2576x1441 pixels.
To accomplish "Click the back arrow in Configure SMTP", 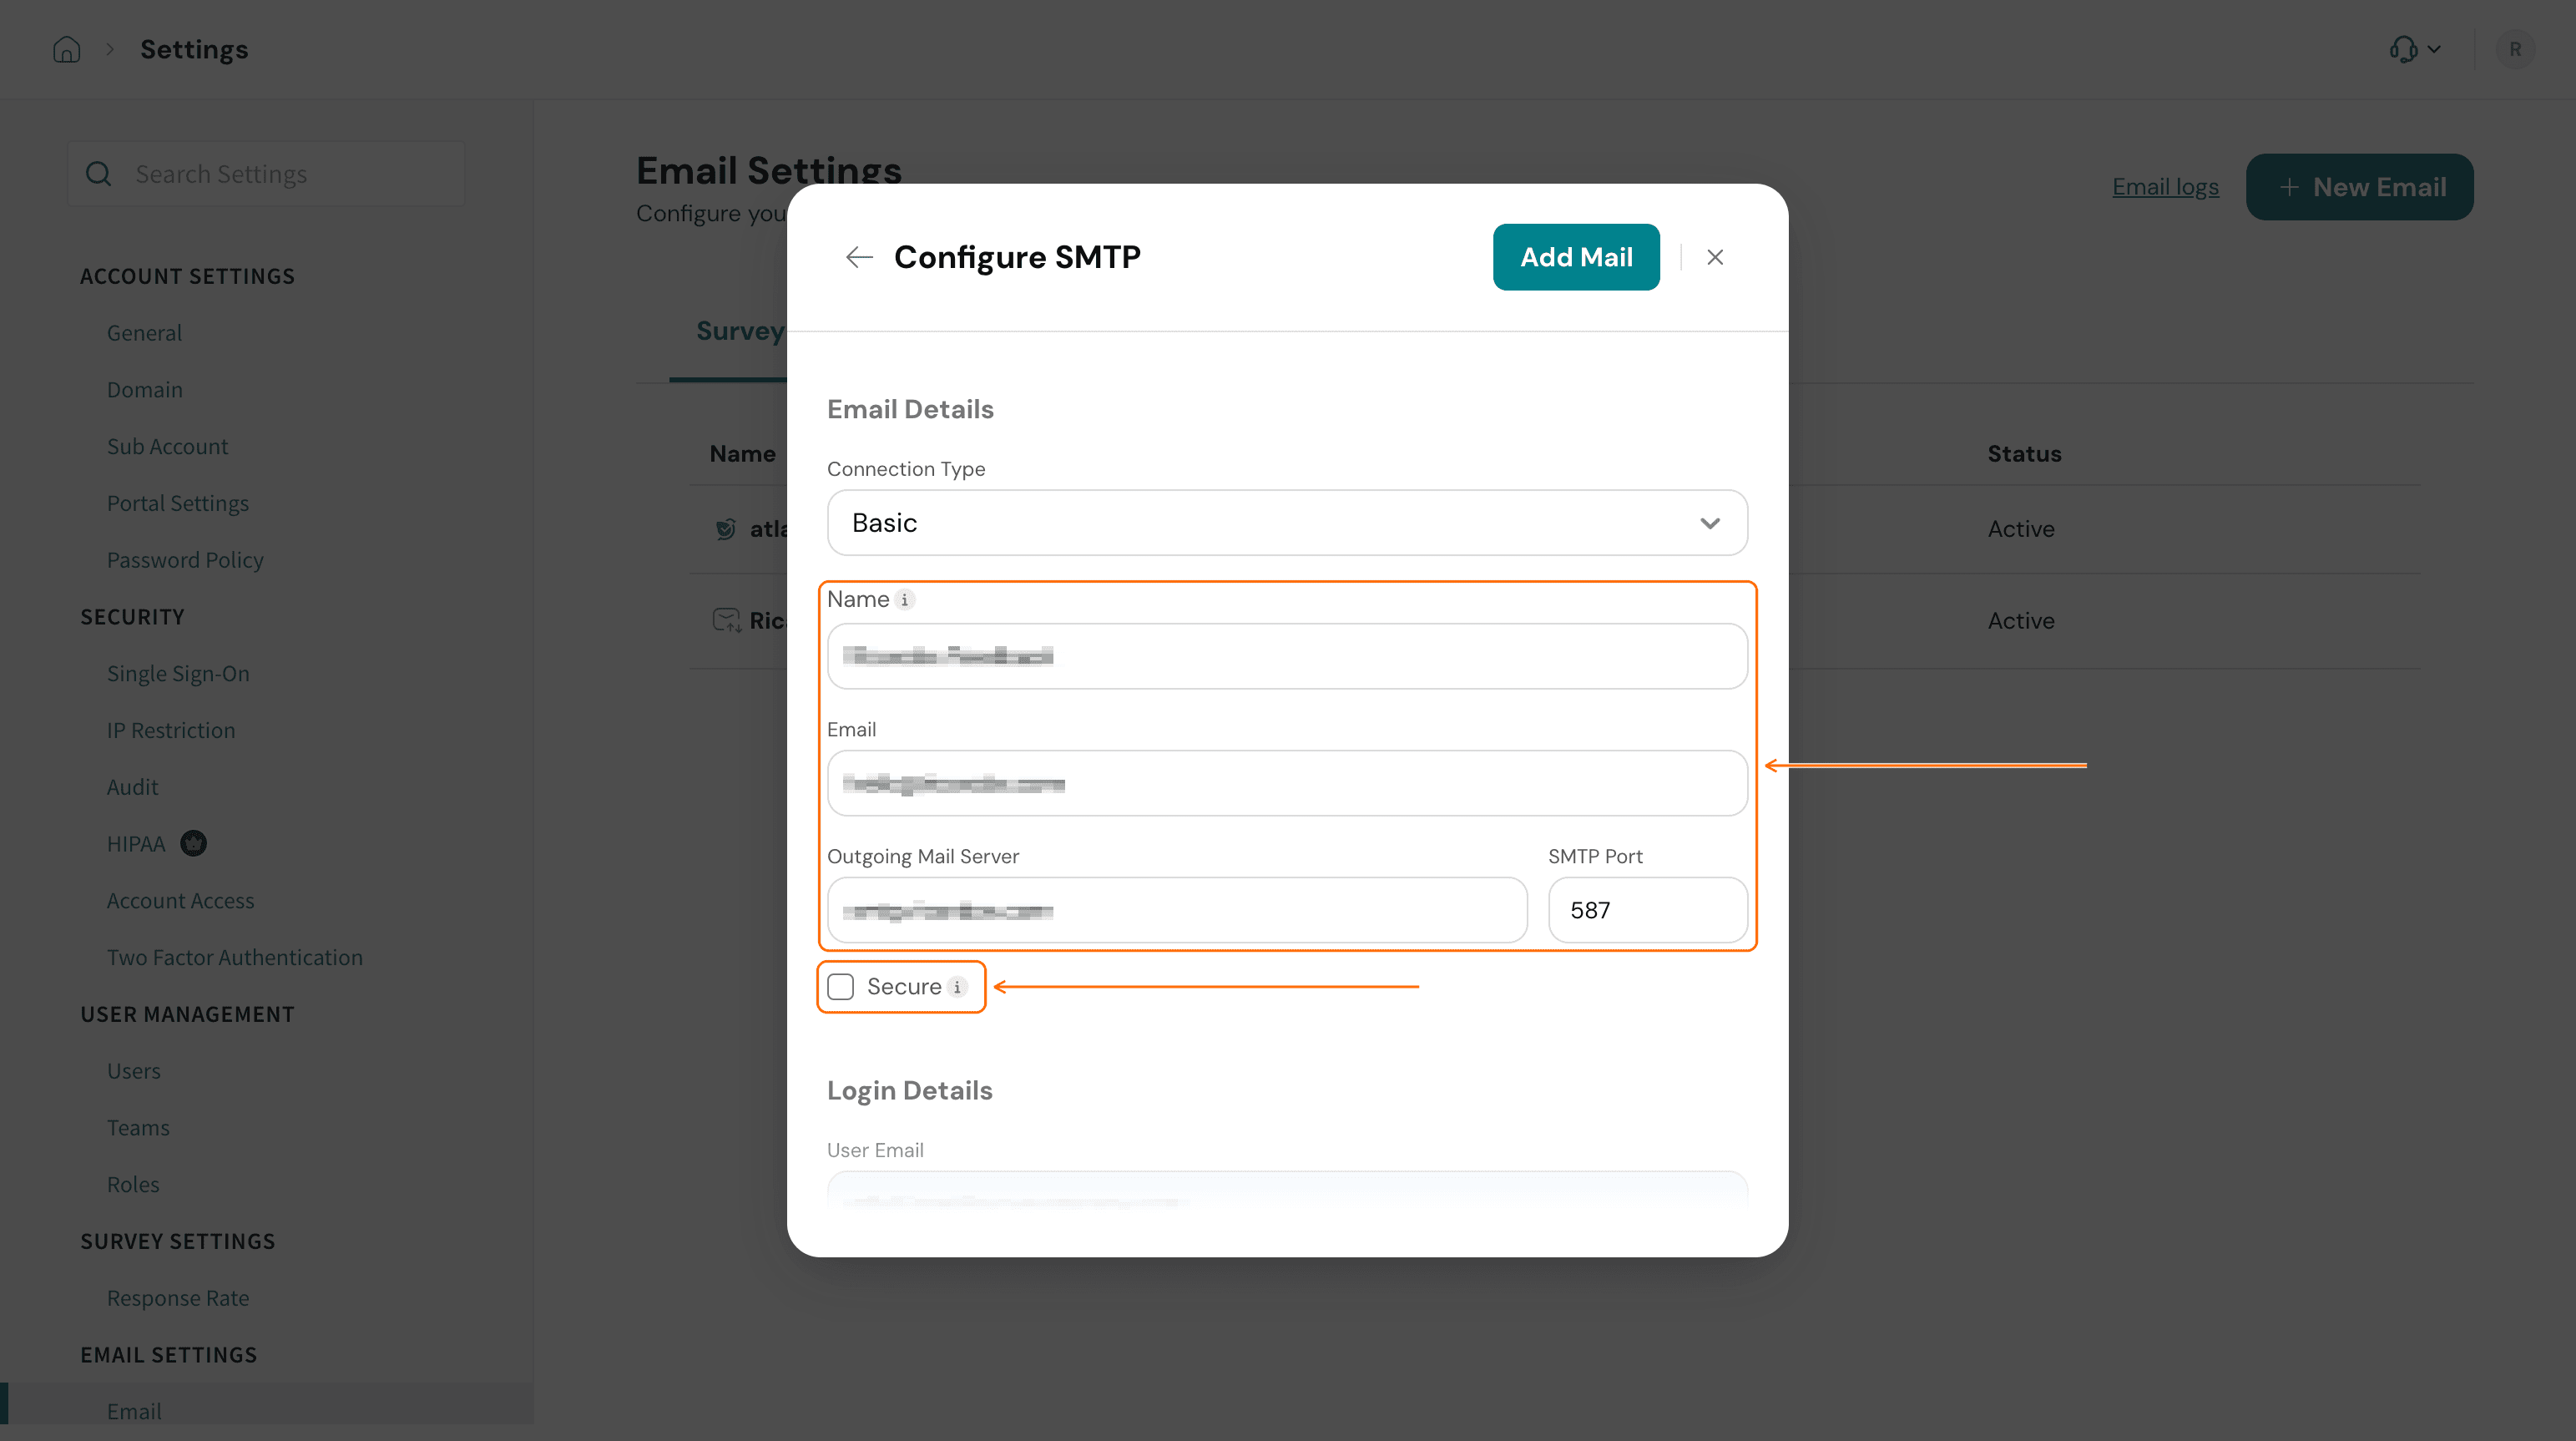I will pyautogui.click(x=859, y=257).
